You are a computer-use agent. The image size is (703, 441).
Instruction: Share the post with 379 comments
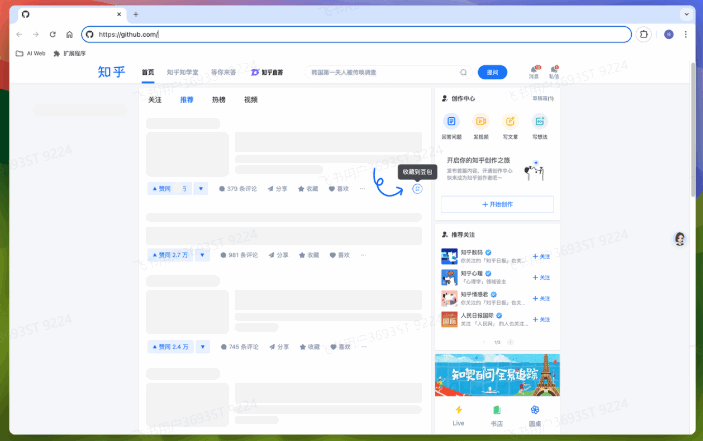coord(278,189)
